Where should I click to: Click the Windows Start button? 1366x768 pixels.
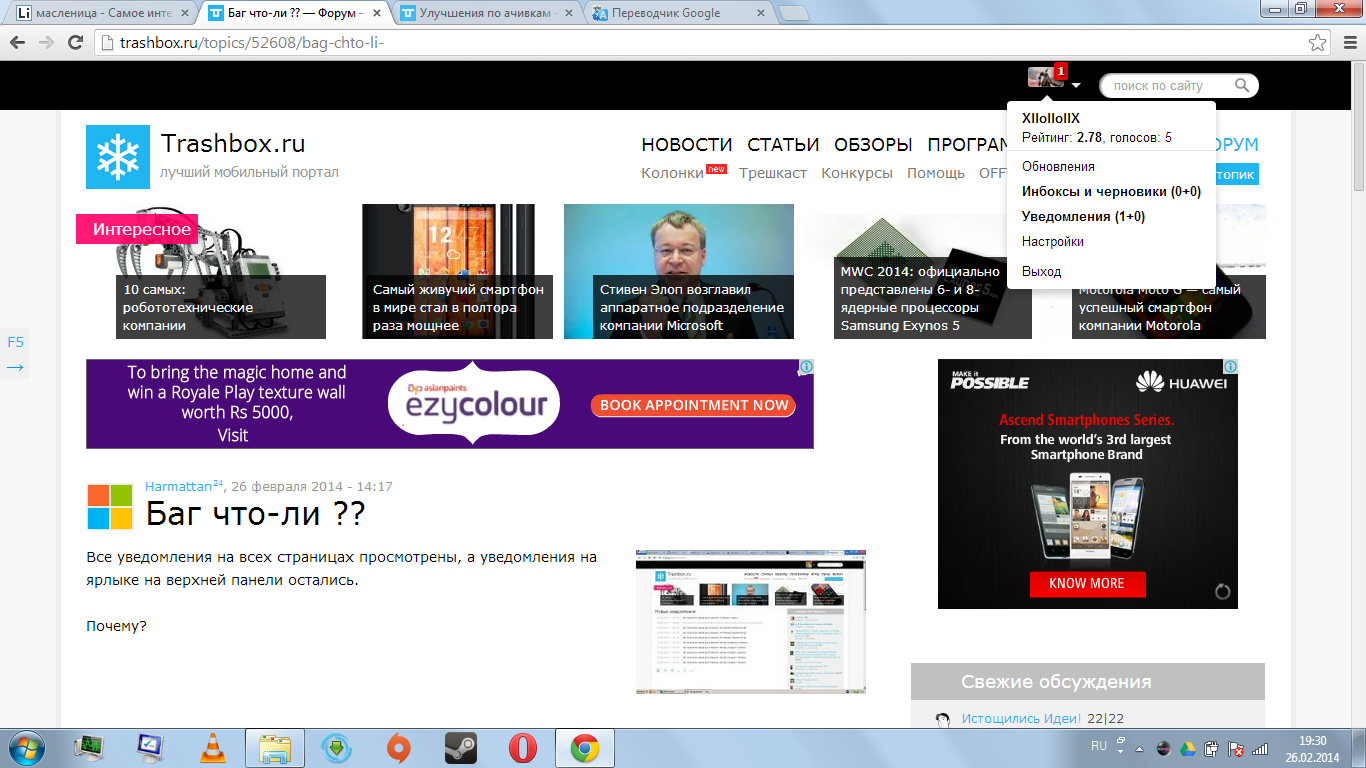point(27,747)
